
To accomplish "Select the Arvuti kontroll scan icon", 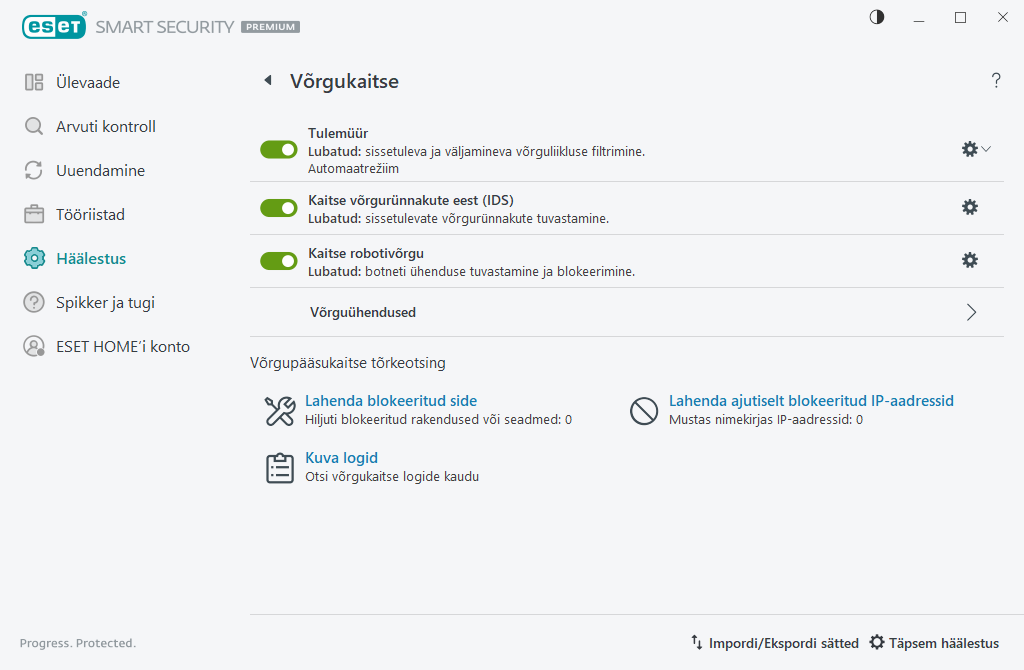I will 33,126.
